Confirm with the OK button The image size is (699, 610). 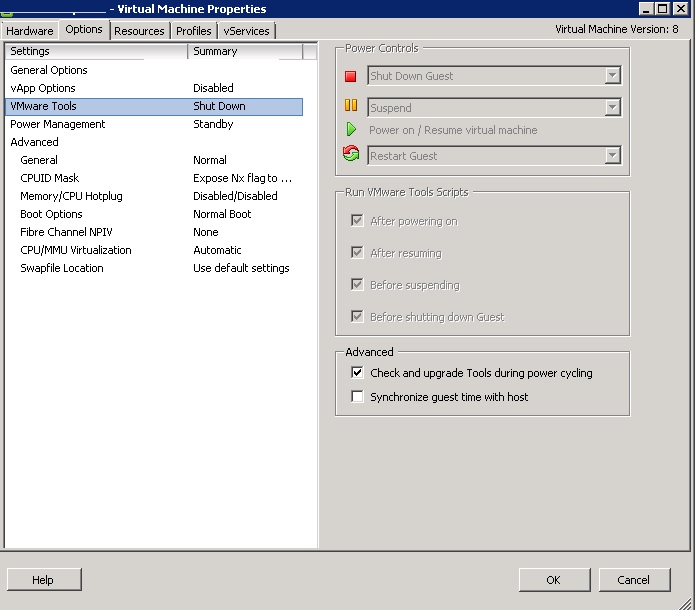point(554,580)
